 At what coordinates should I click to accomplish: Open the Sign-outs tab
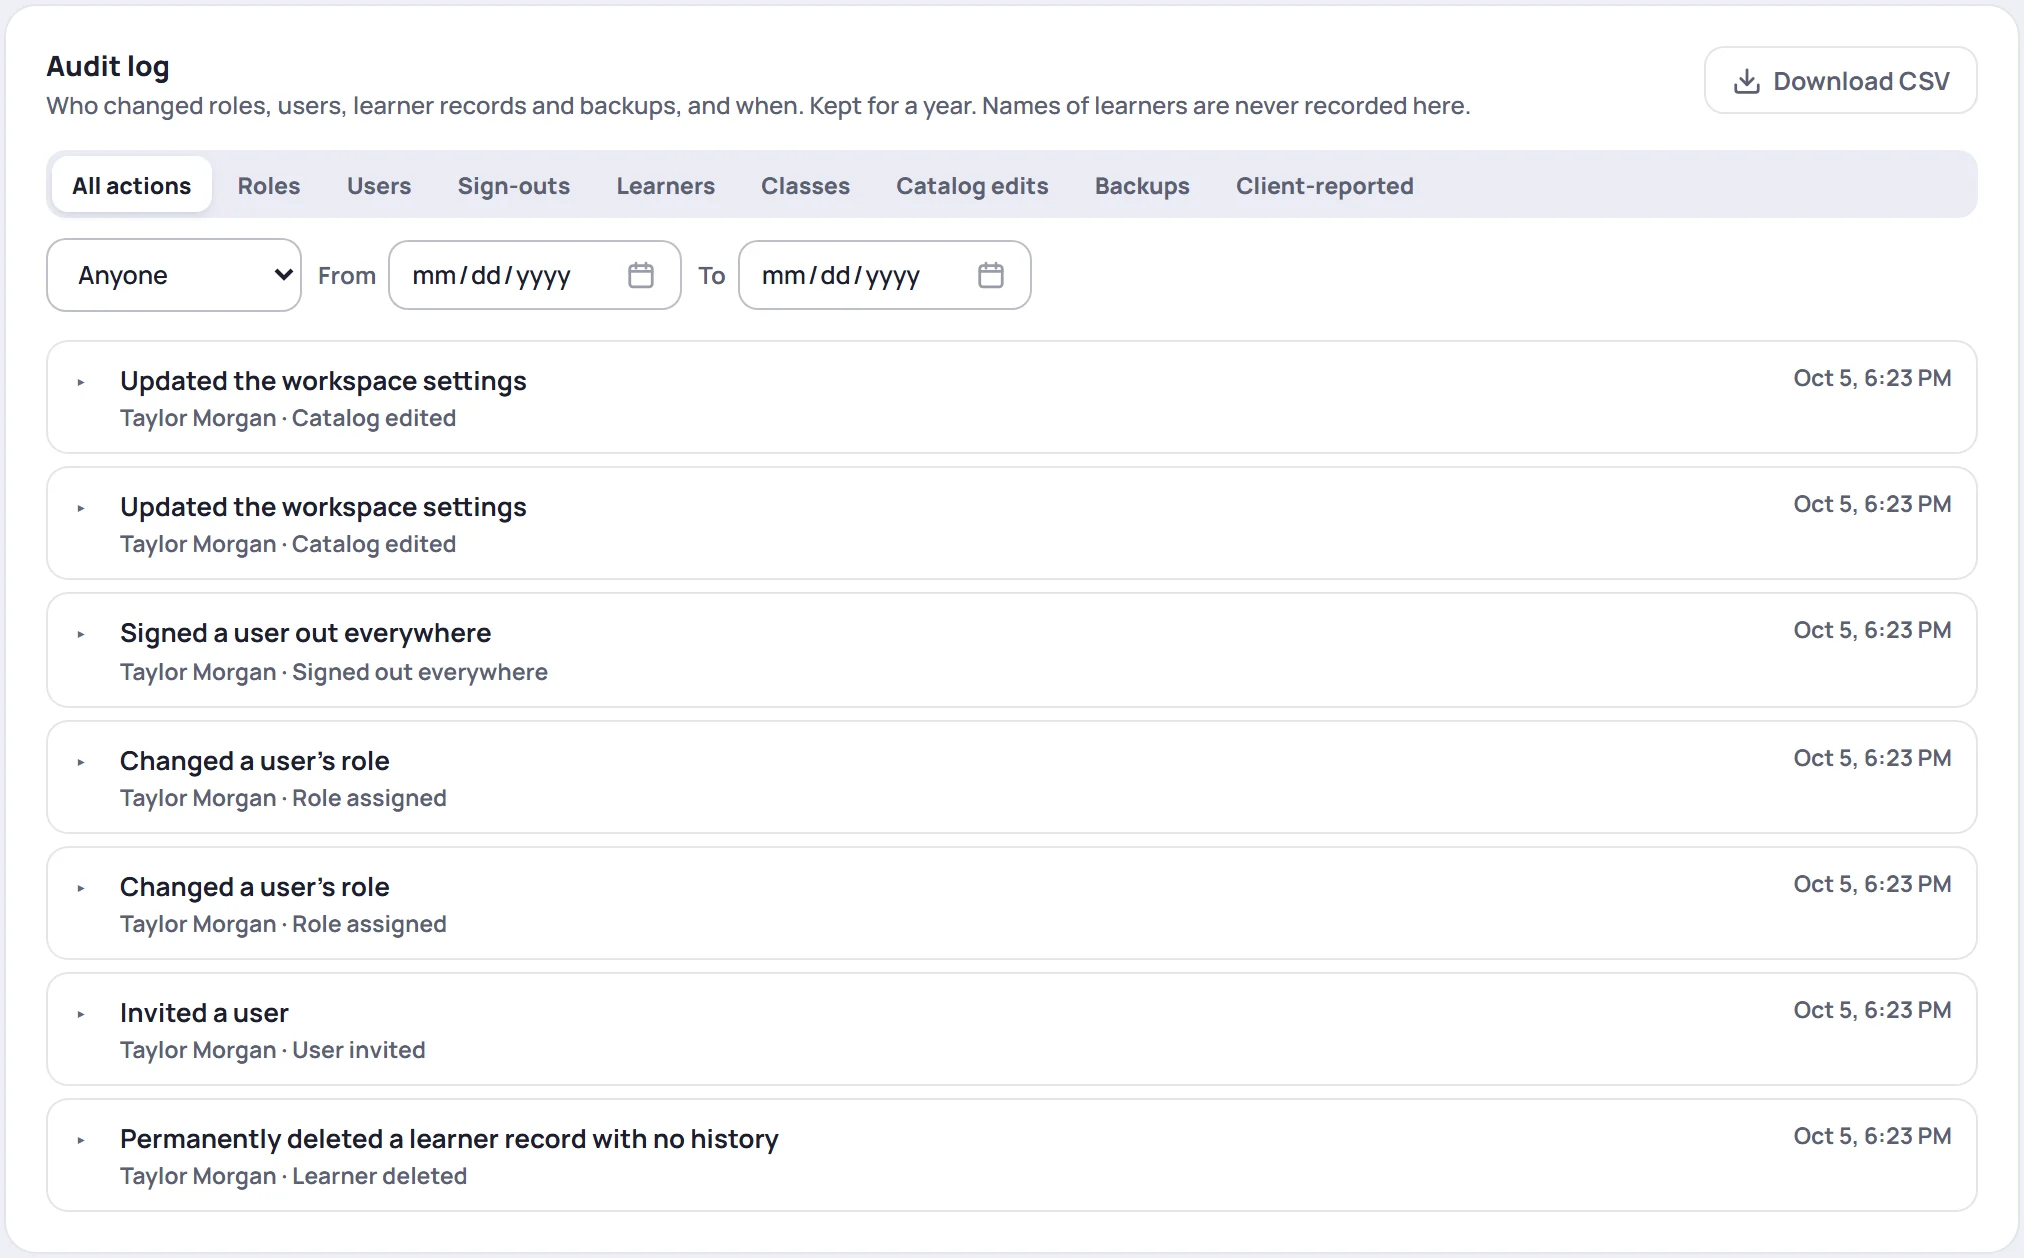pyautogui.click(x=514, y=185)
